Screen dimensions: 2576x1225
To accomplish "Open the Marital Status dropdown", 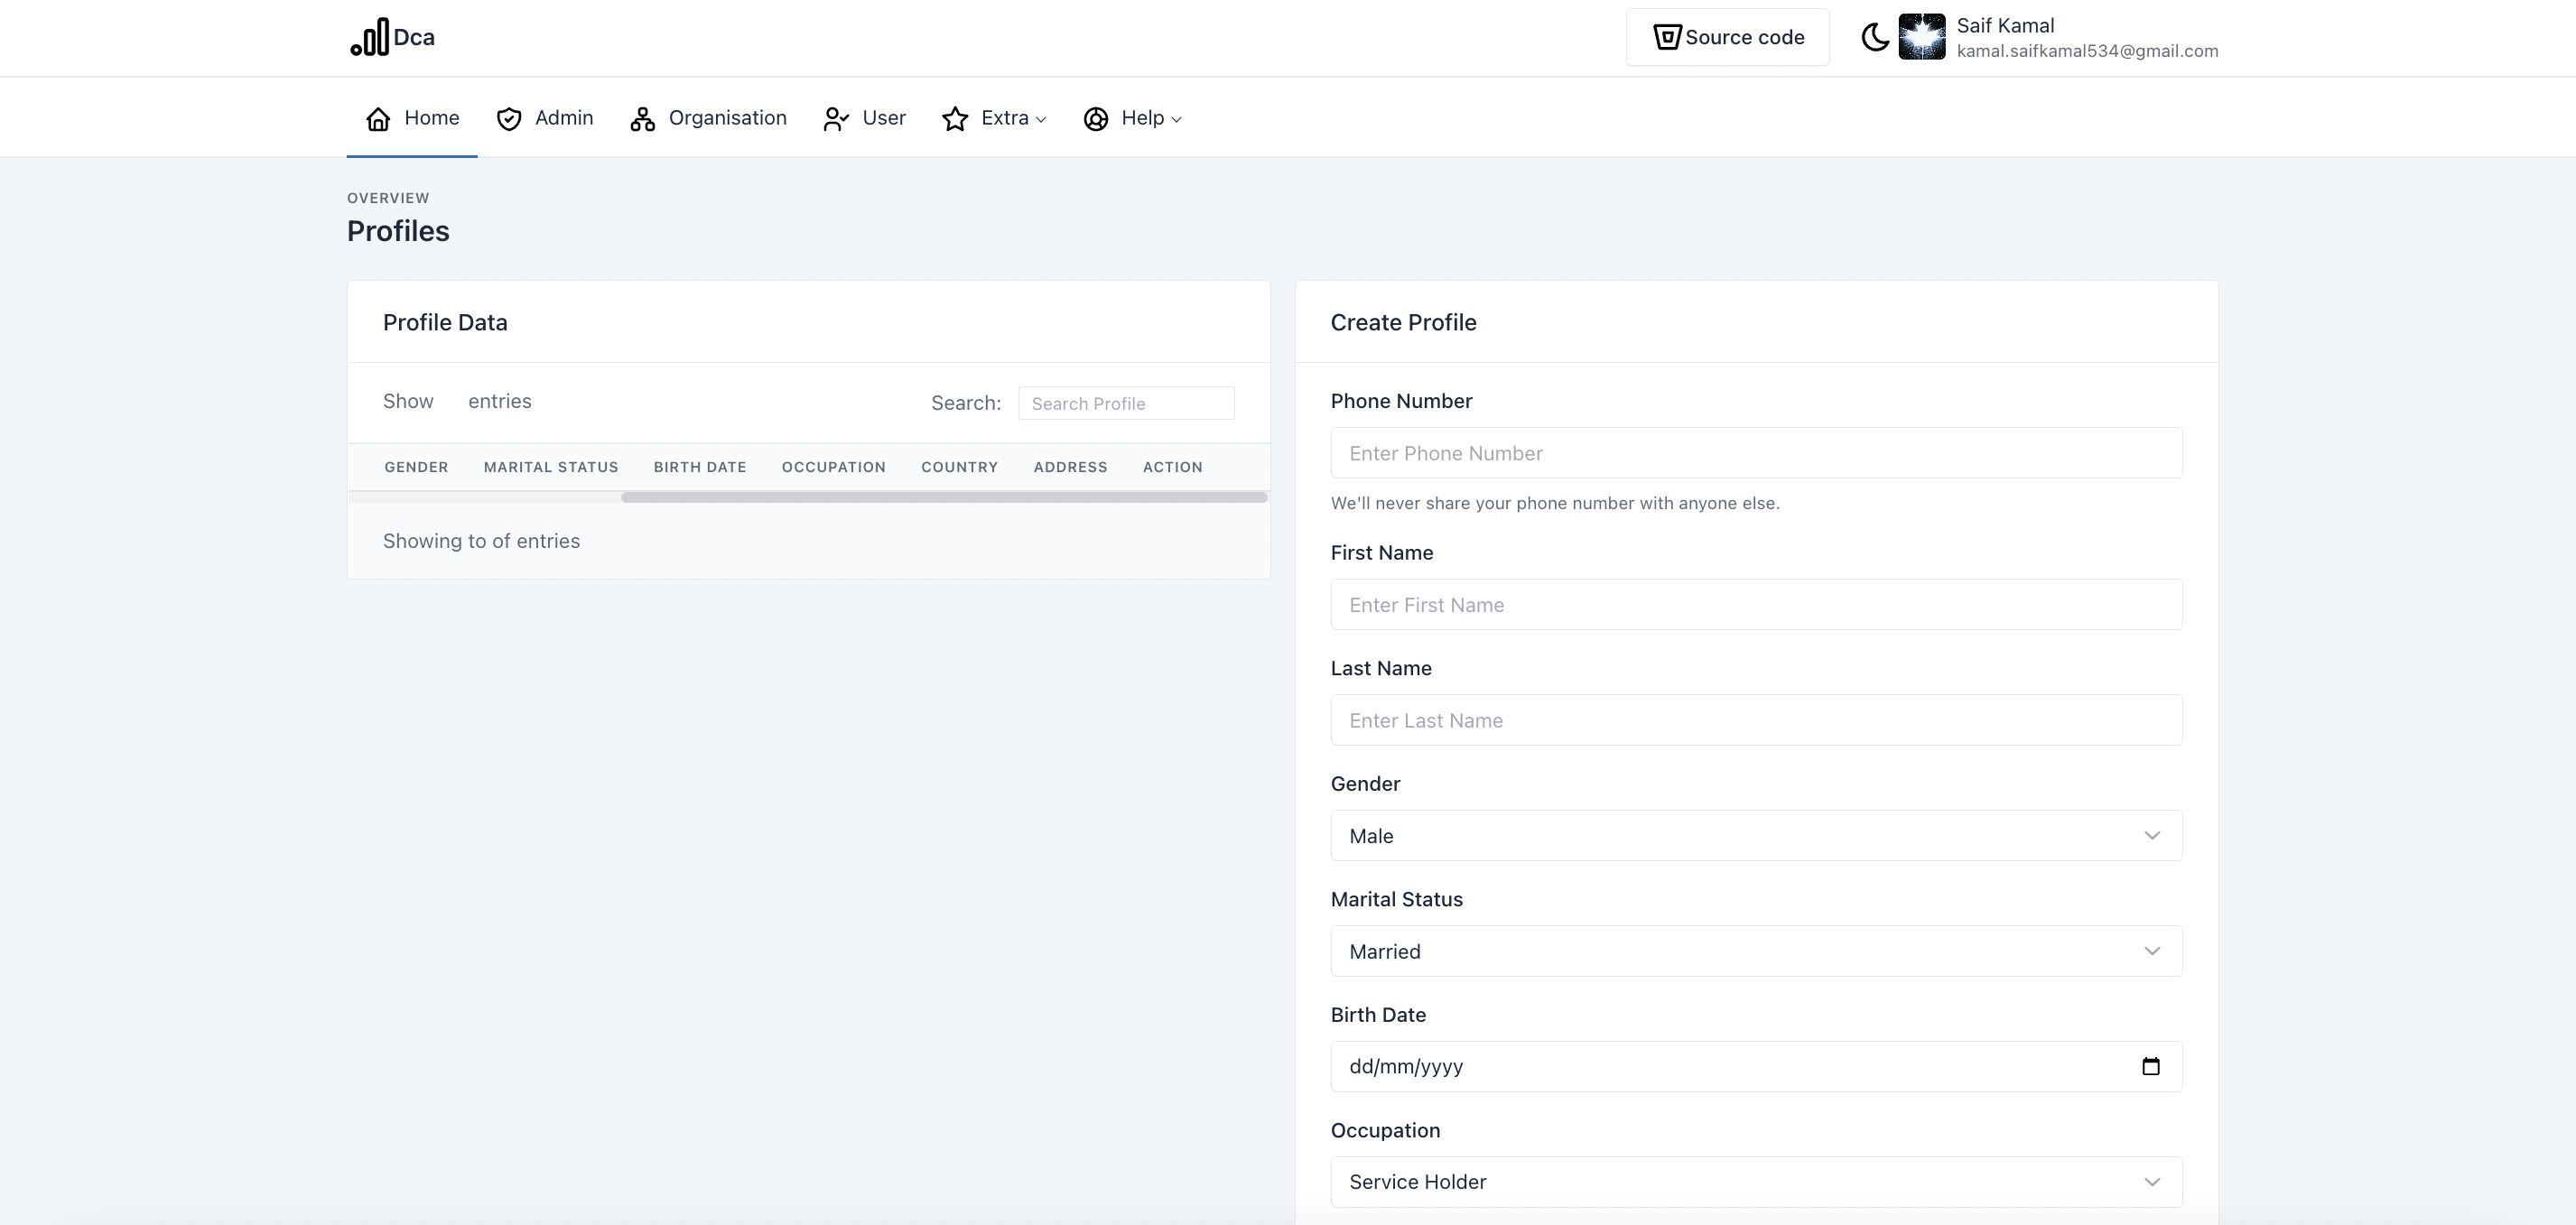I will pos(1755,951).
